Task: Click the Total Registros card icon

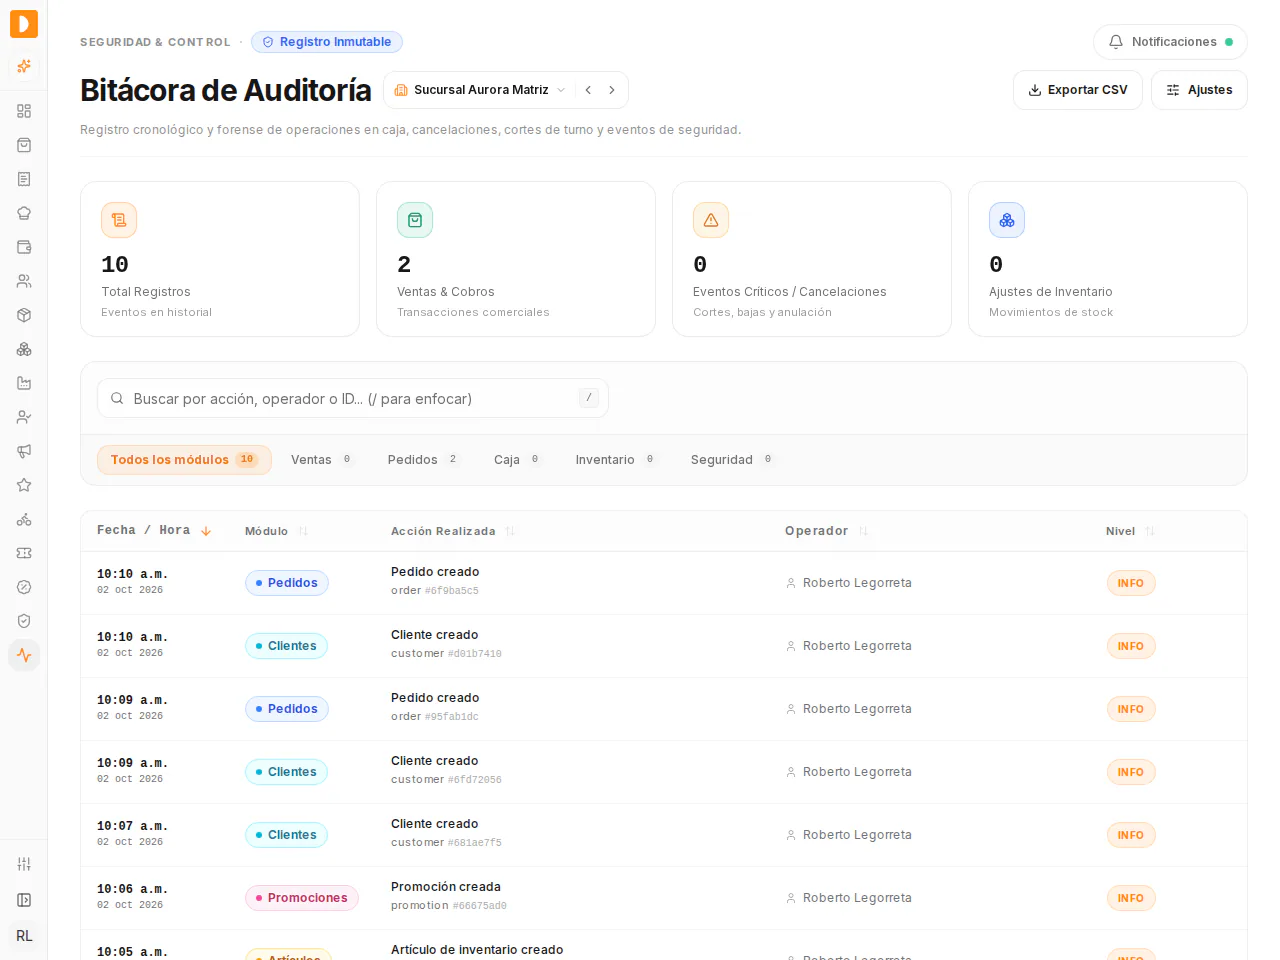Action: point(119,220)
